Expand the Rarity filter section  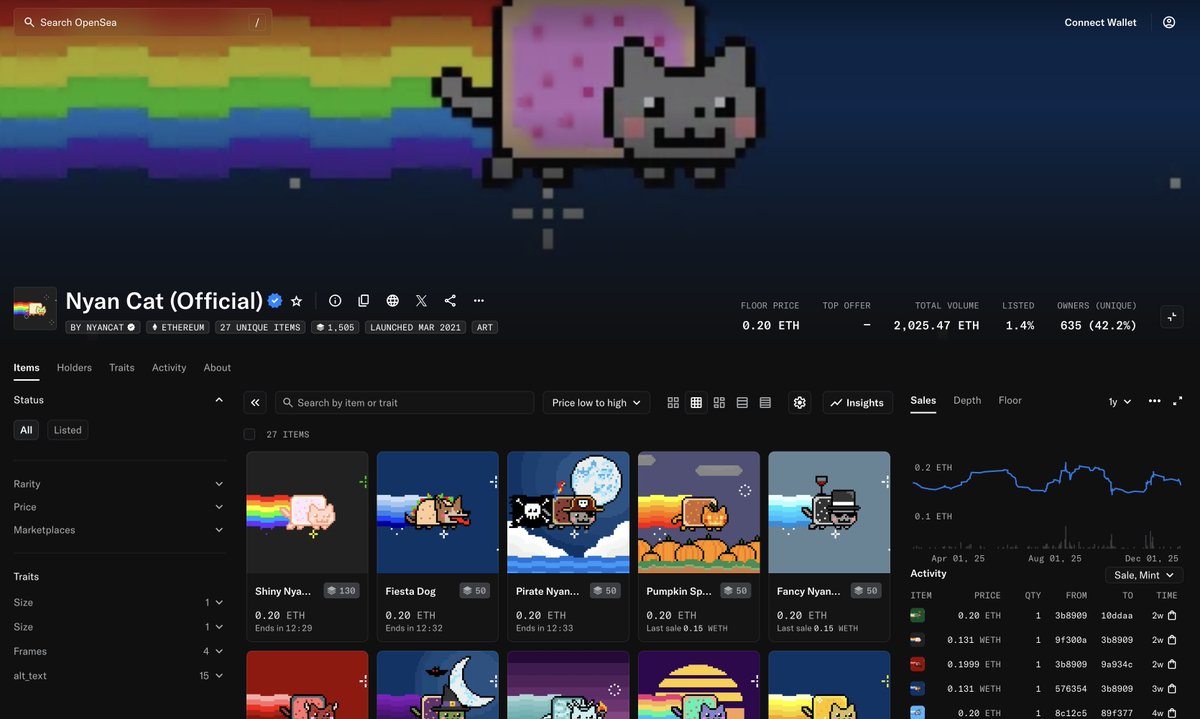click(x=118, y=483)
